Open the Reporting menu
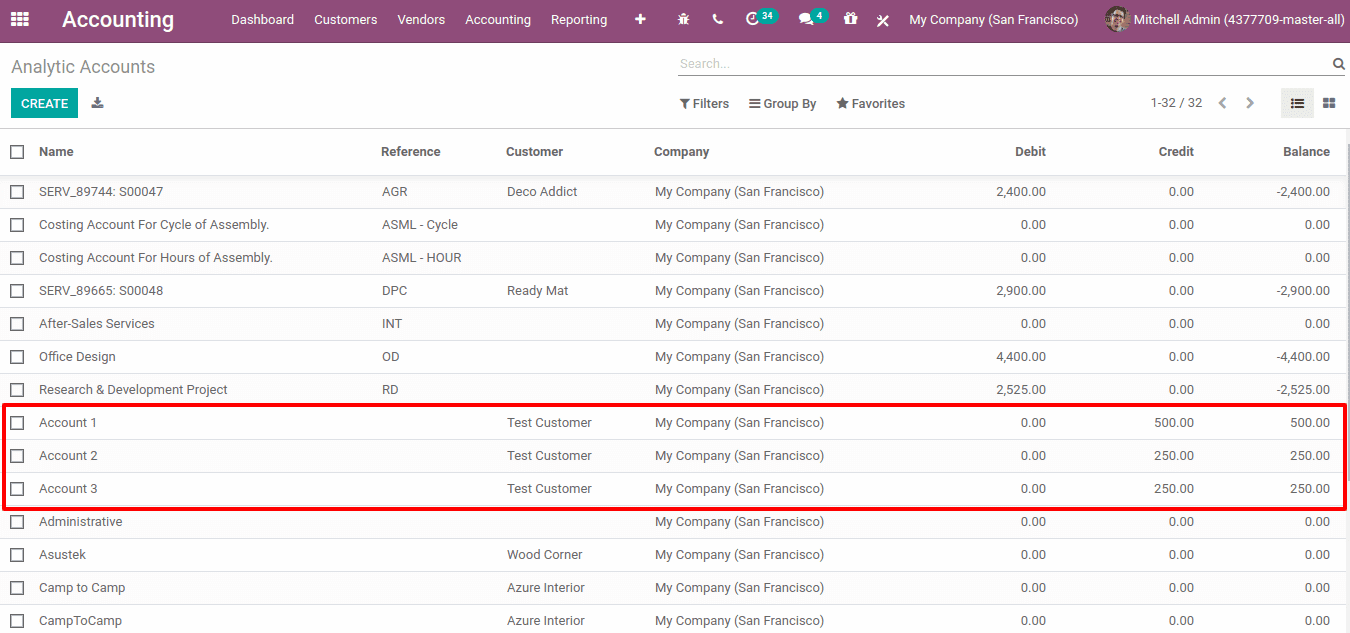 click(x=579, y=20)
